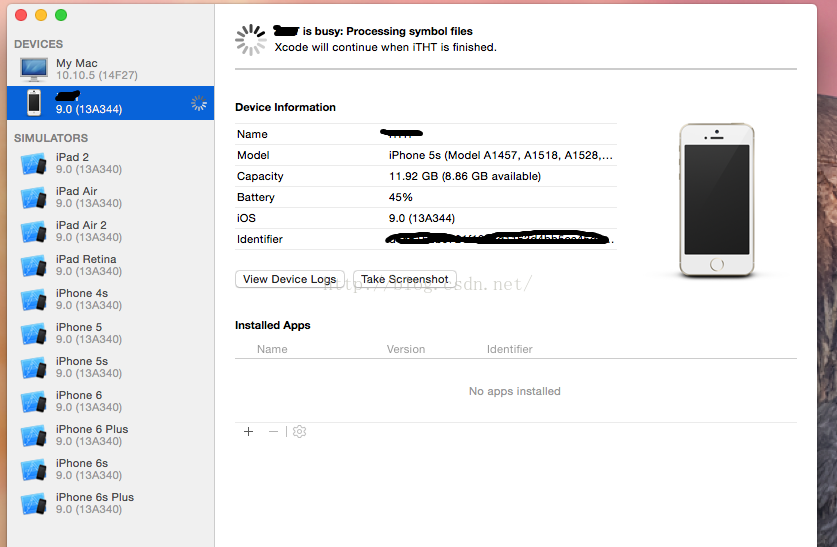This screenshot has height=547, width=837.
Task: Click the redacted Identifier value
Action: point(499,239)
